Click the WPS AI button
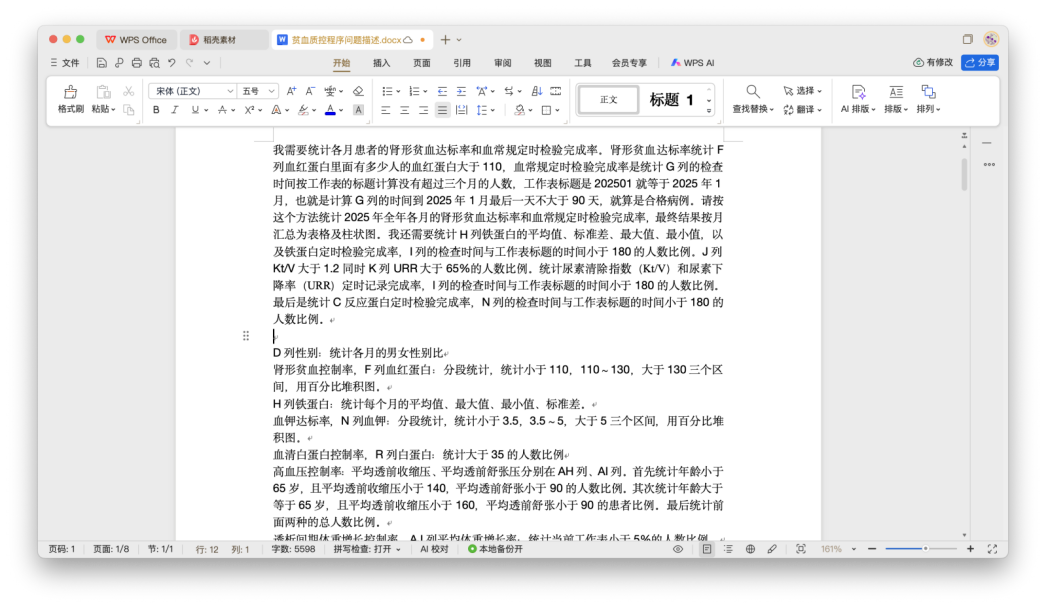This screenshot has height=608, width=1046. pyautogui.click(x=692, y=63)
